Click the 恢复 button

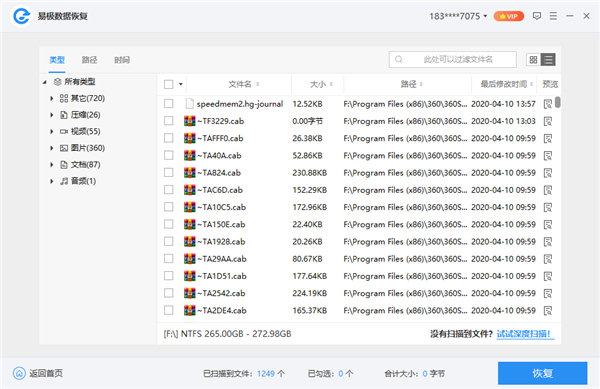542,373
